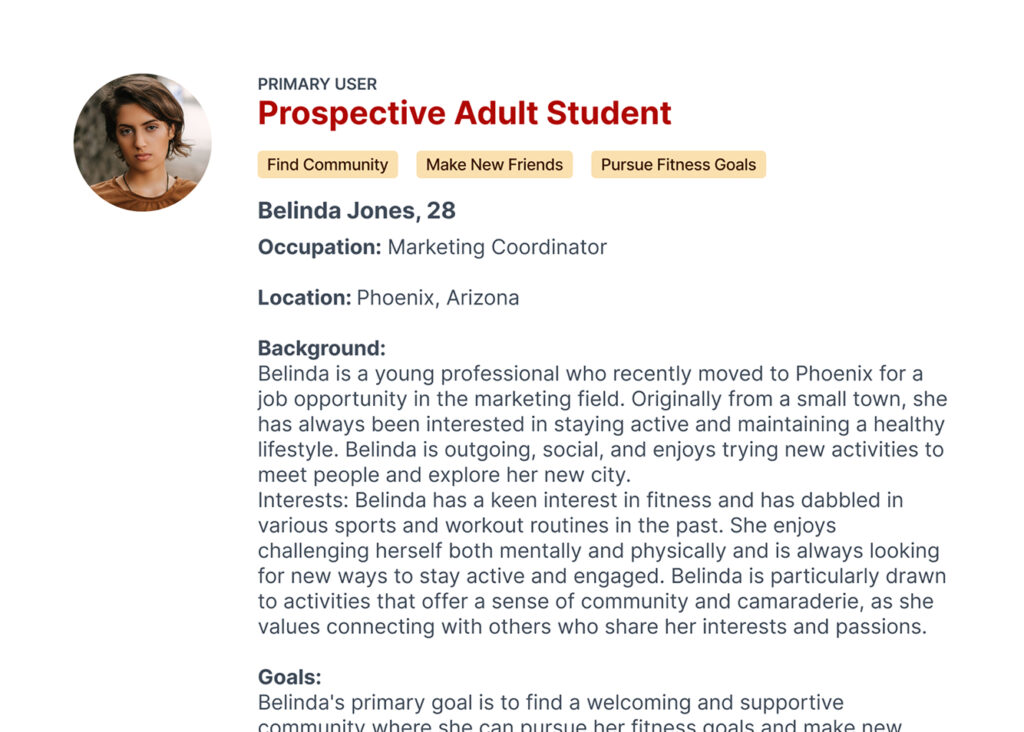Click the line starting "lifestyle. Belinda is outgoing"

[x=600, y=450]
